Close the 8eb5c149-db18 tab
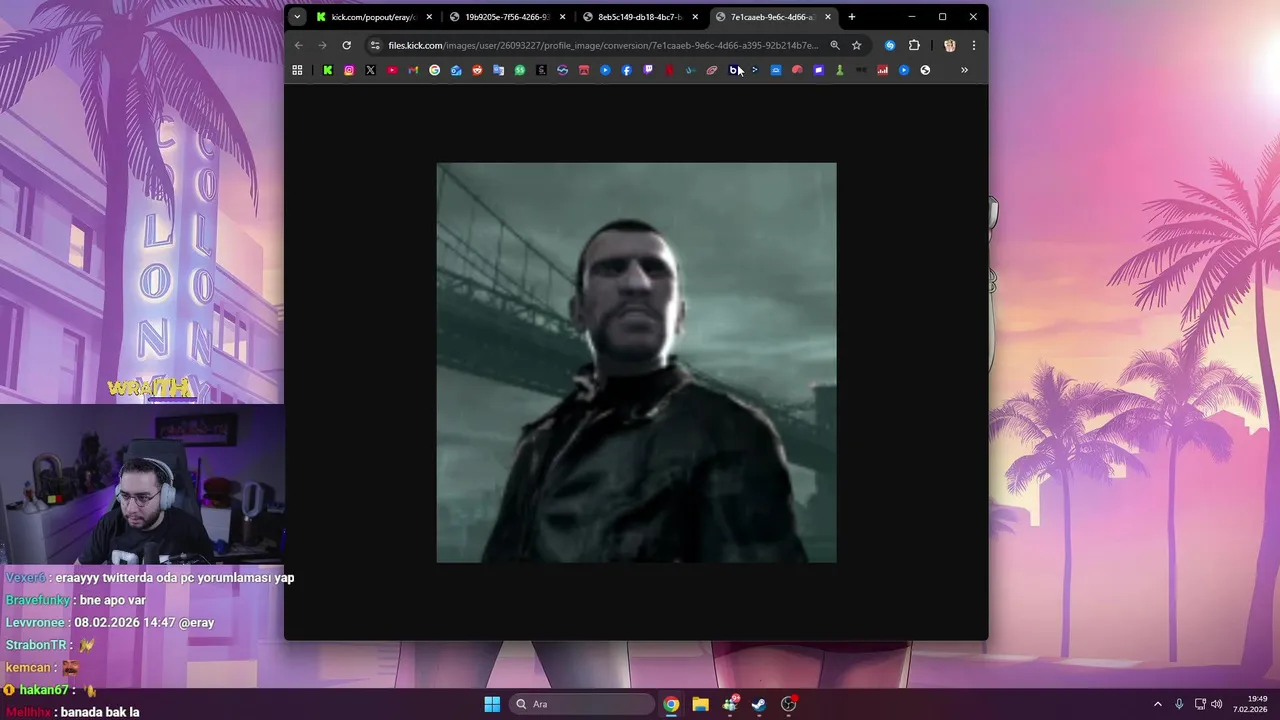The width and height of the screenshot is (1280, 720). pyautogui.click(x=695, y=17)
